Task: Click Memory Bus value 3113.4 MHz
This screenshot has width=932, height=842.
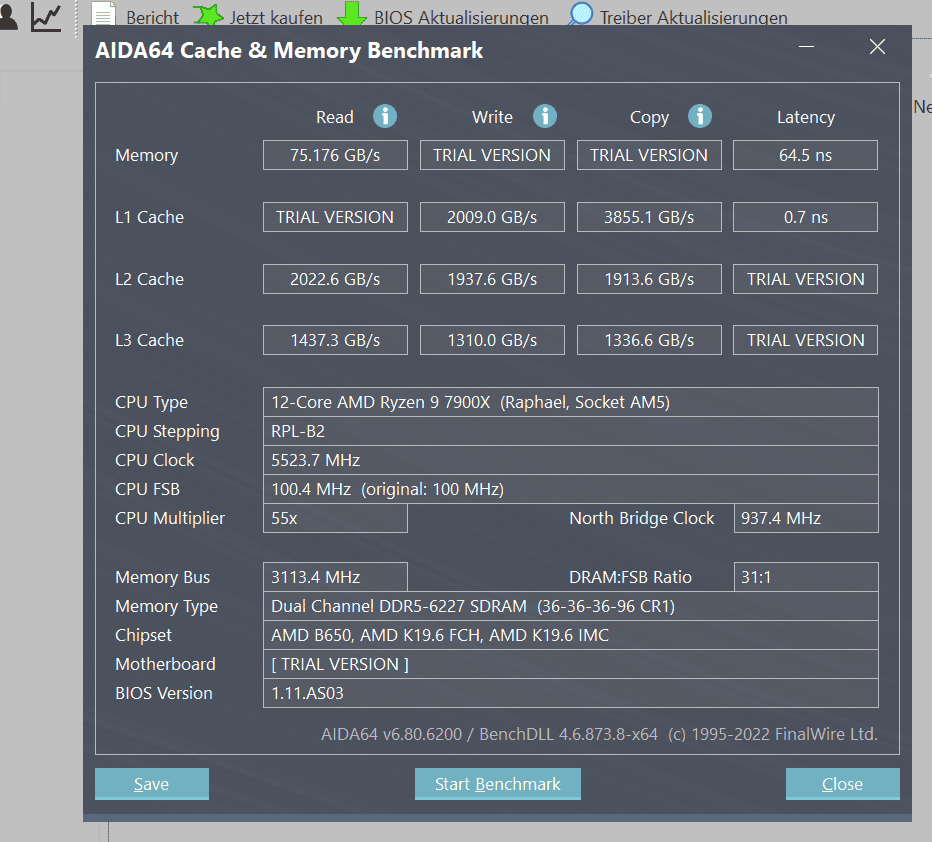Action: coord(335,577)
